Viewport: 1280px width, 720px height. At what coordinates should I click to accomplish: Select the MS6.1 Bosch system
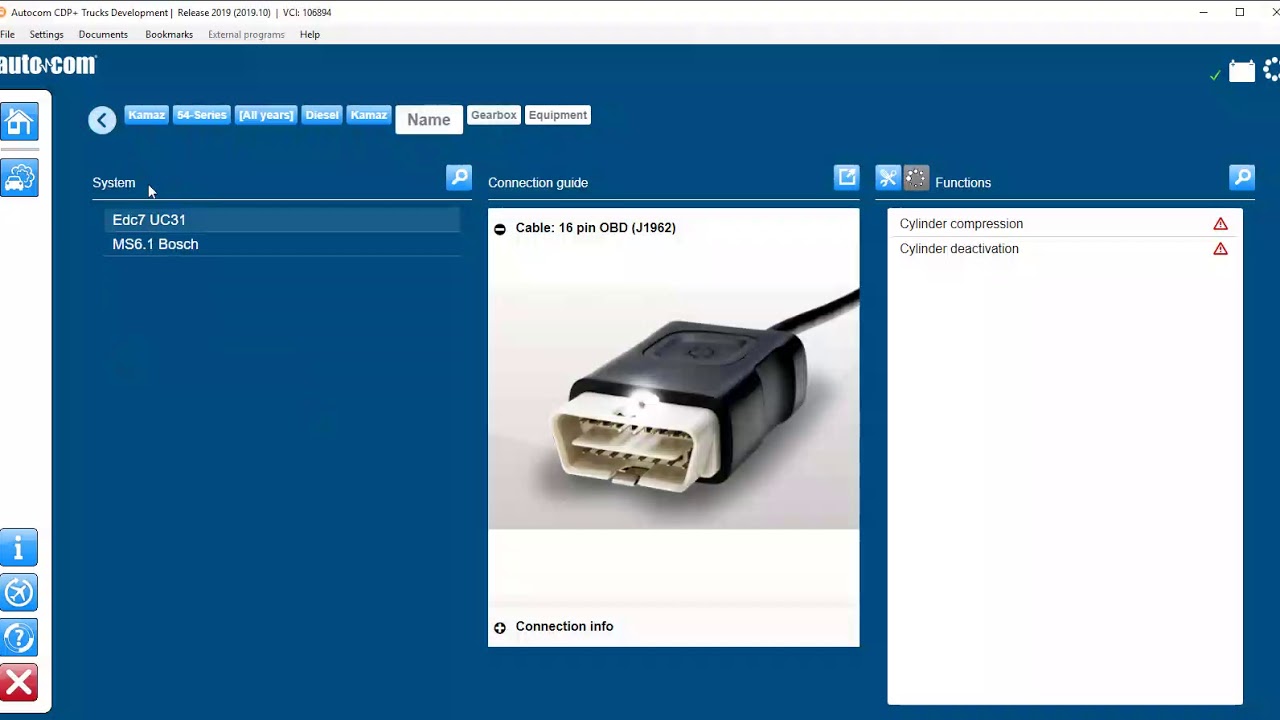tap(282, 244)
